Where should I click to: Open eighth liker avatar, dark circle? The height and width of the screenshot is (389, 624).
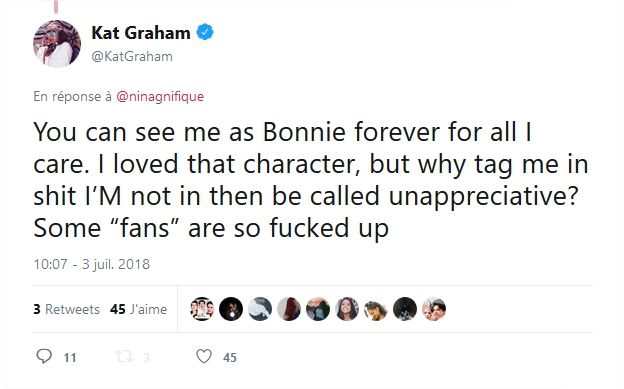coord(405,309)
